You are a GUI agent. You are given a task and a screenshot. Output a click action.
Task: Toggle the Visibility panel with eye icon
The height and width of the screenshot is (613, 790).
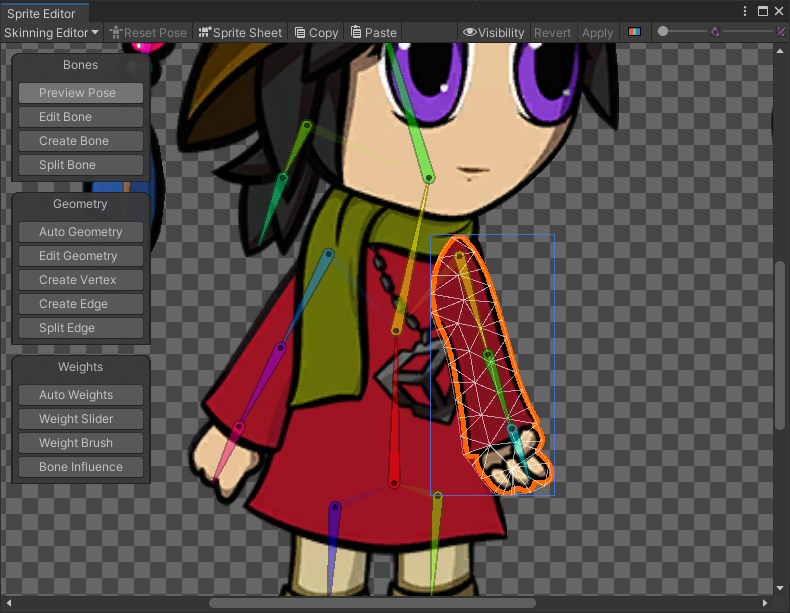[493, 32]
